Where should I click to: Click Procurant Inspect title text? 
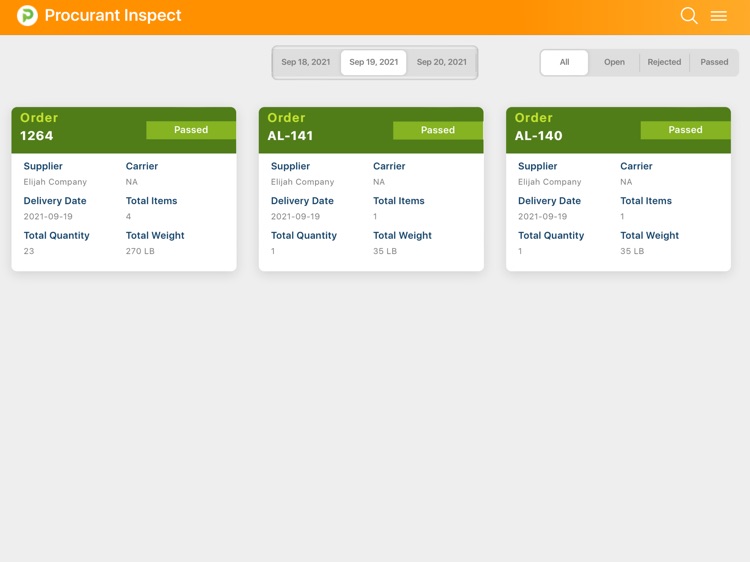113,15
